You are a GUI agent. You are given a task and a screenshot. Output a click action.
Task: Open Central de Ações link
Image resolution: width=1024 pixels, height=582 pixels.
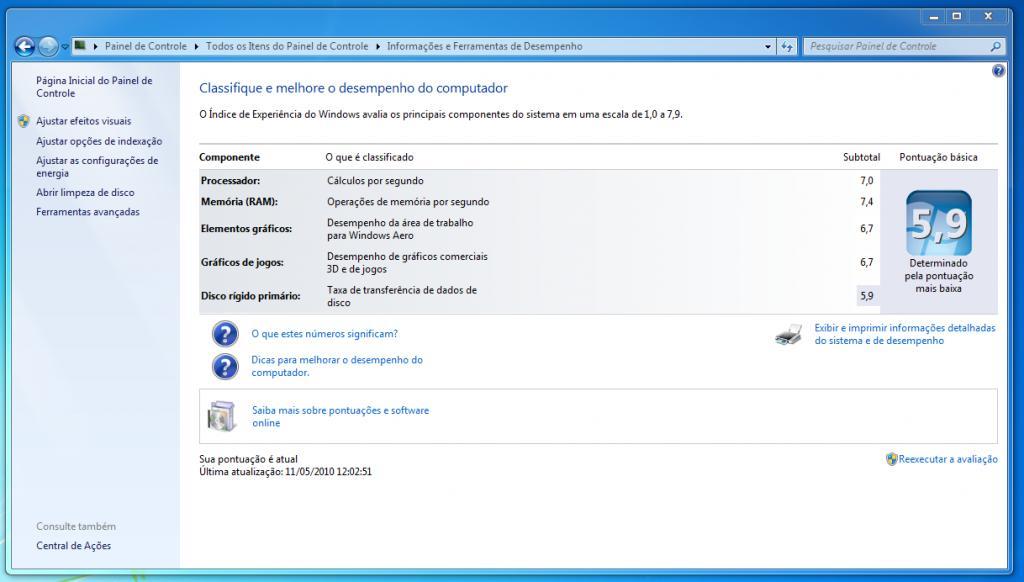pos(73,545)
